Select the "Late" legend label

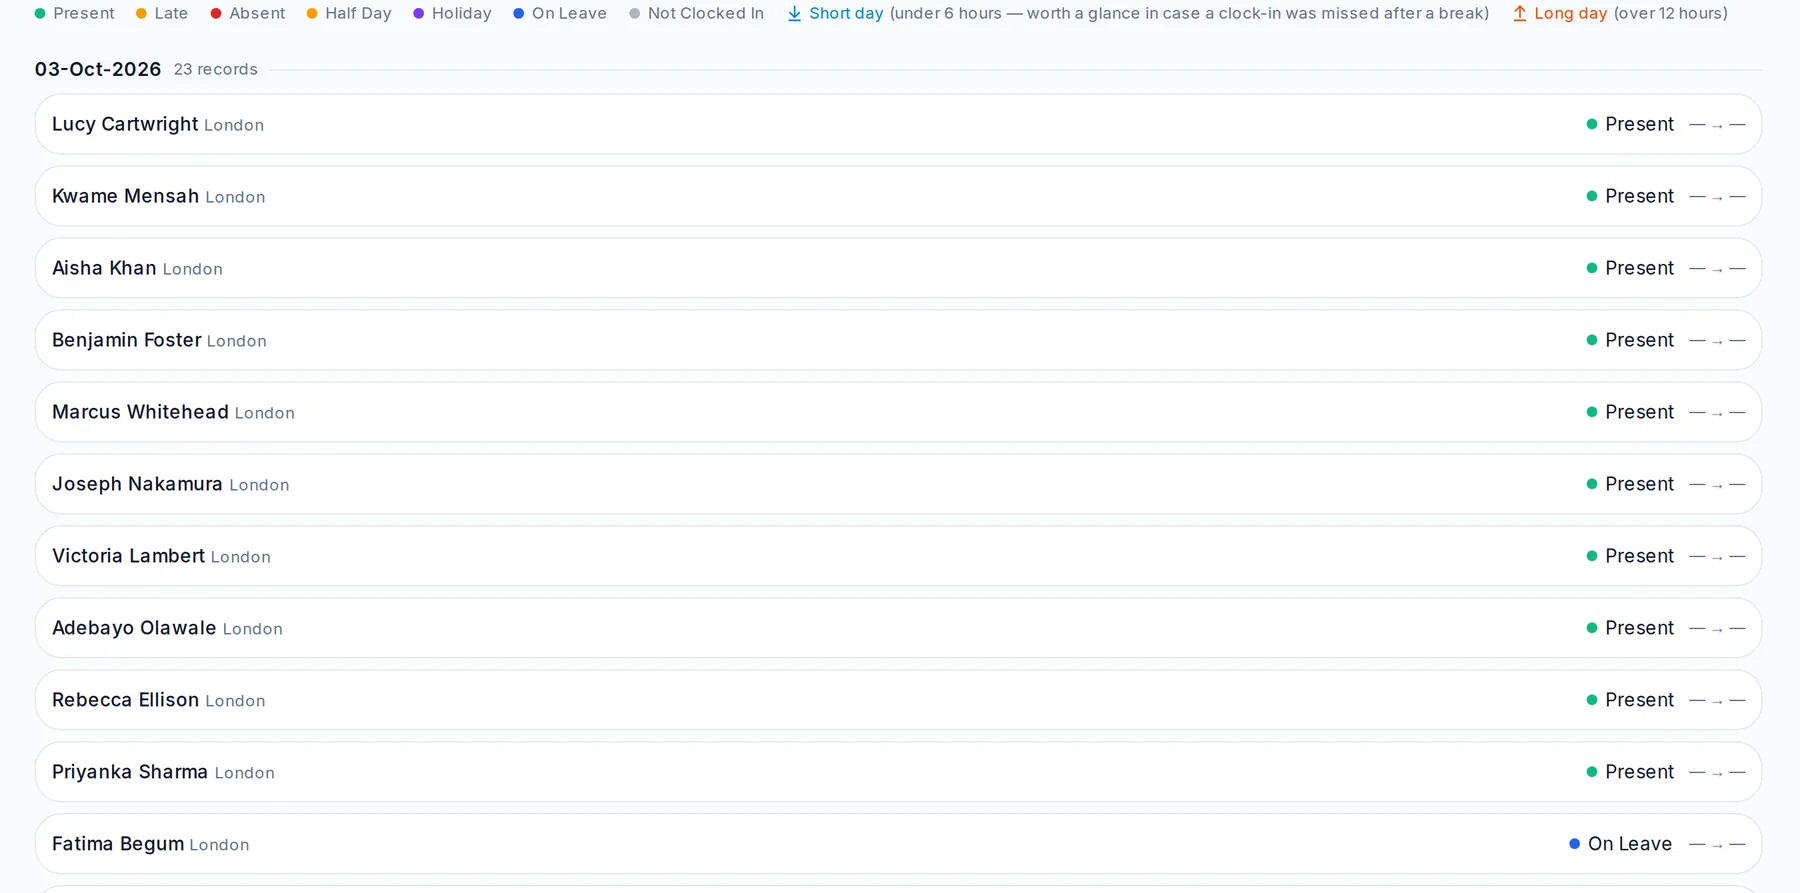click(171, 14)
